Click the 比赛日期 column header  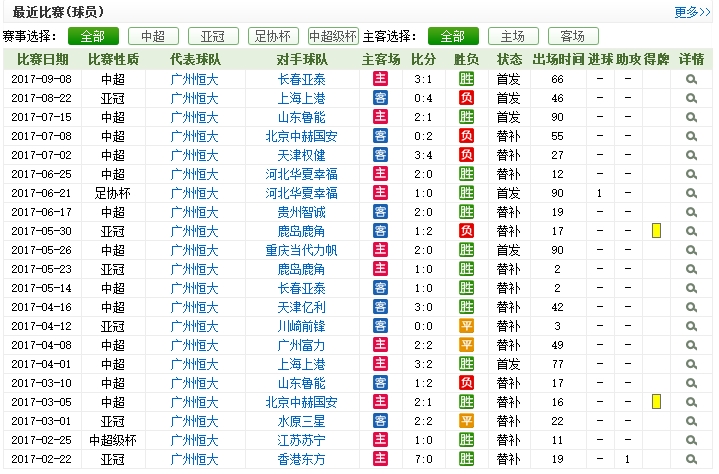[43, 59]
